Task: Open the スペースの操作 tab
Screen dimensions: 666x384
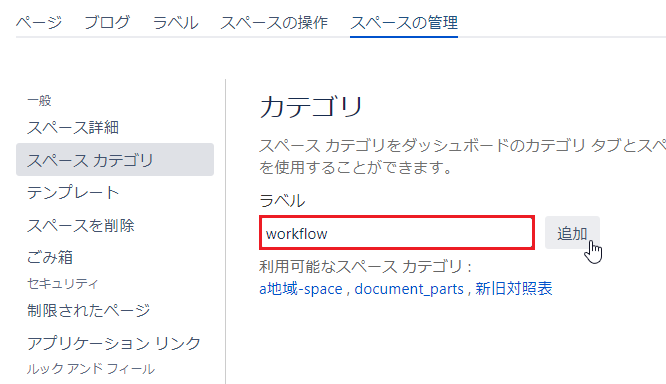Action: (274, 23)
